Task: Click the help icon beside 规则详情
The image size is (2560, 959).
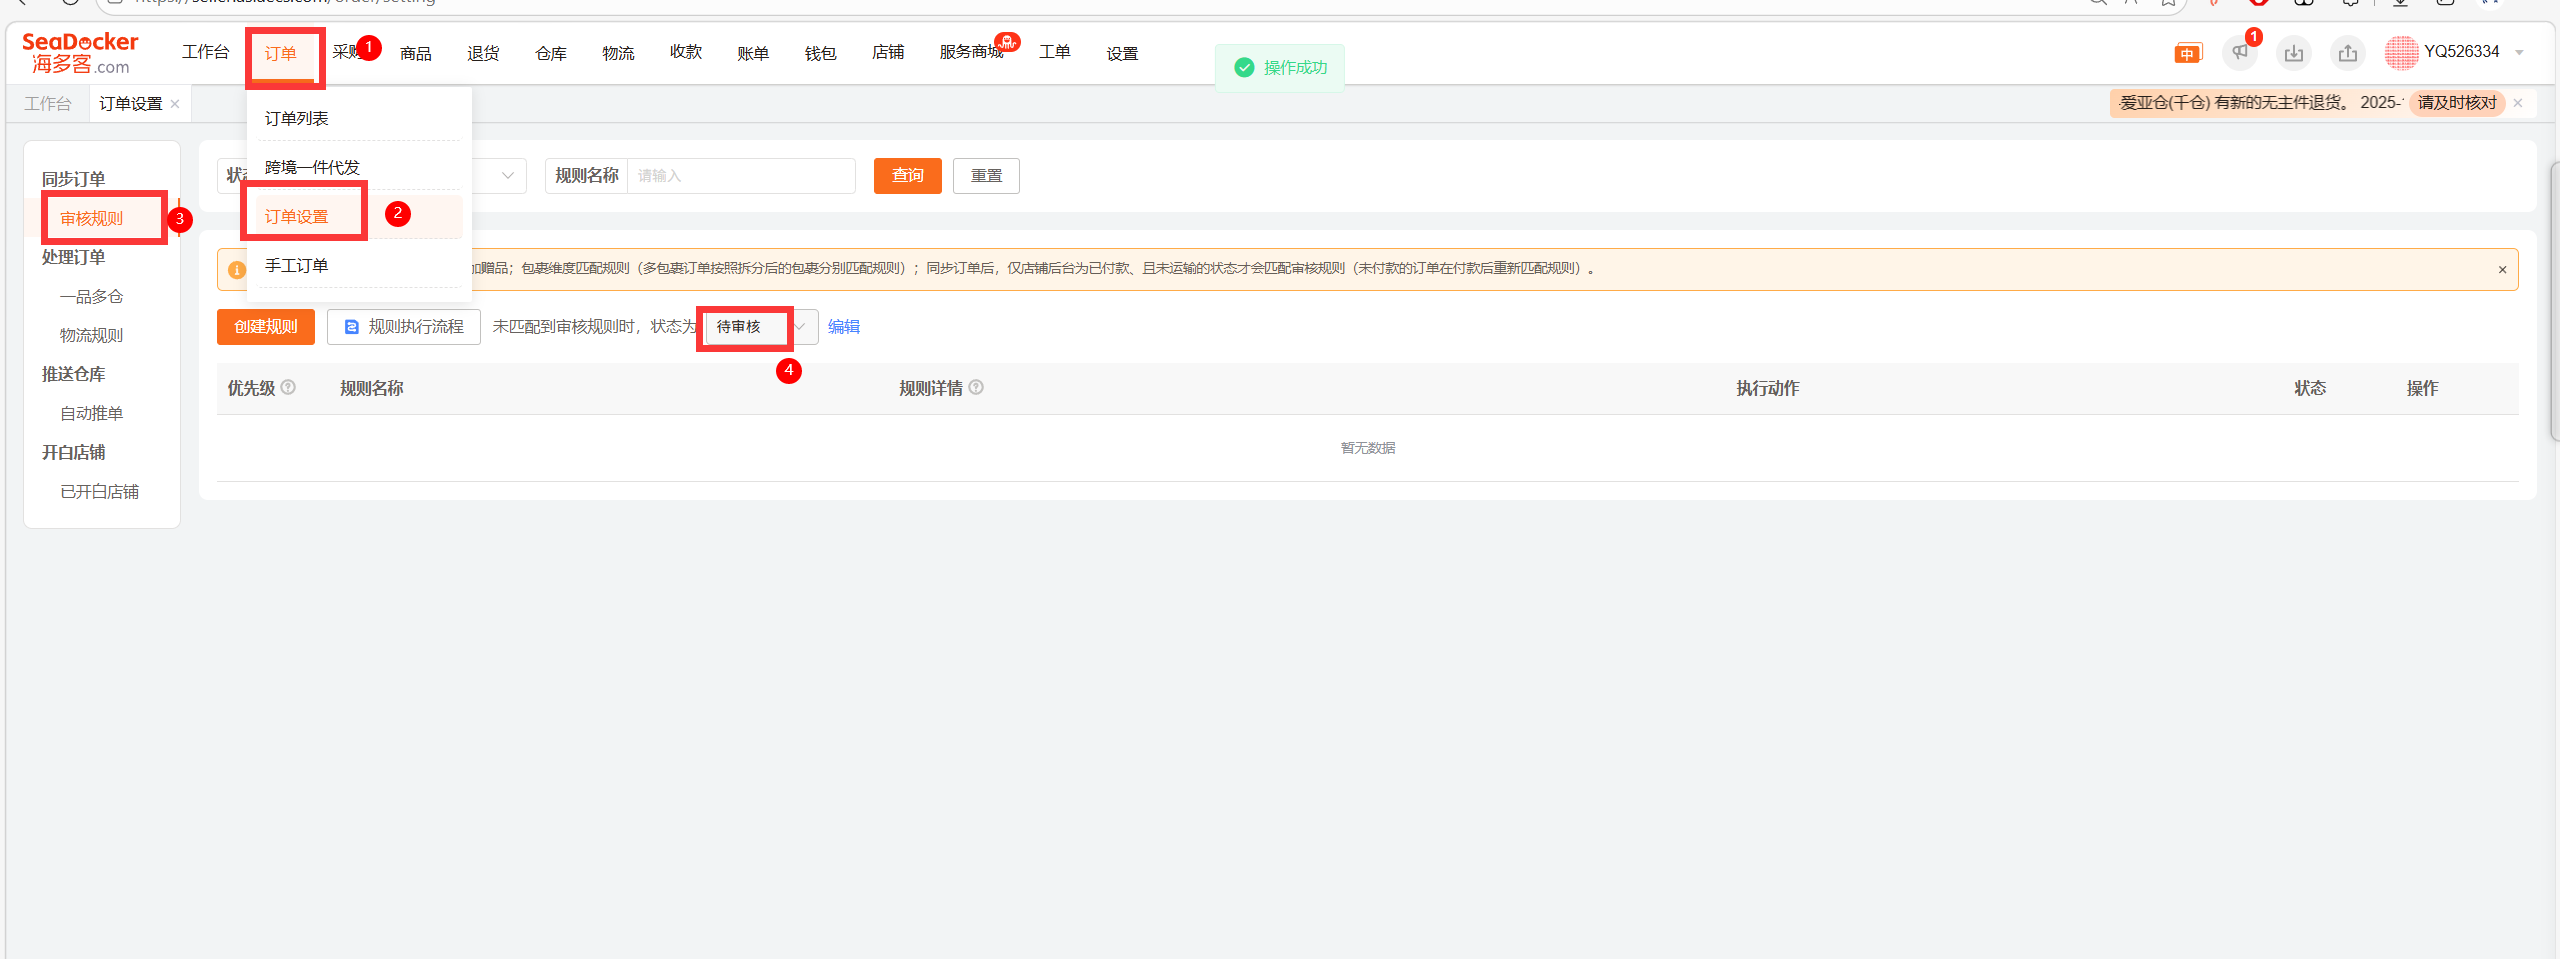Action: pyautogui.click(x=976, y=387)
